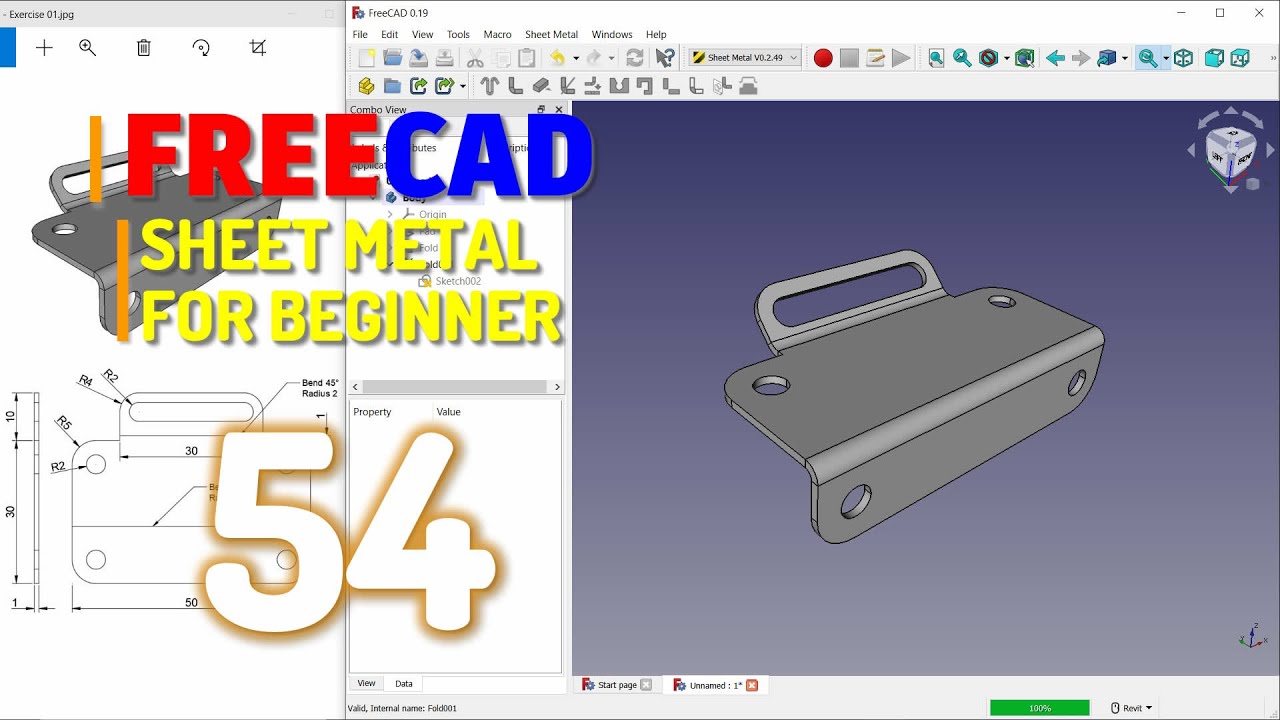This screenshot has height=720, width=1280.
Task: Expand the standard views zoom dropdown arrow
Action: pos(1166,58)
